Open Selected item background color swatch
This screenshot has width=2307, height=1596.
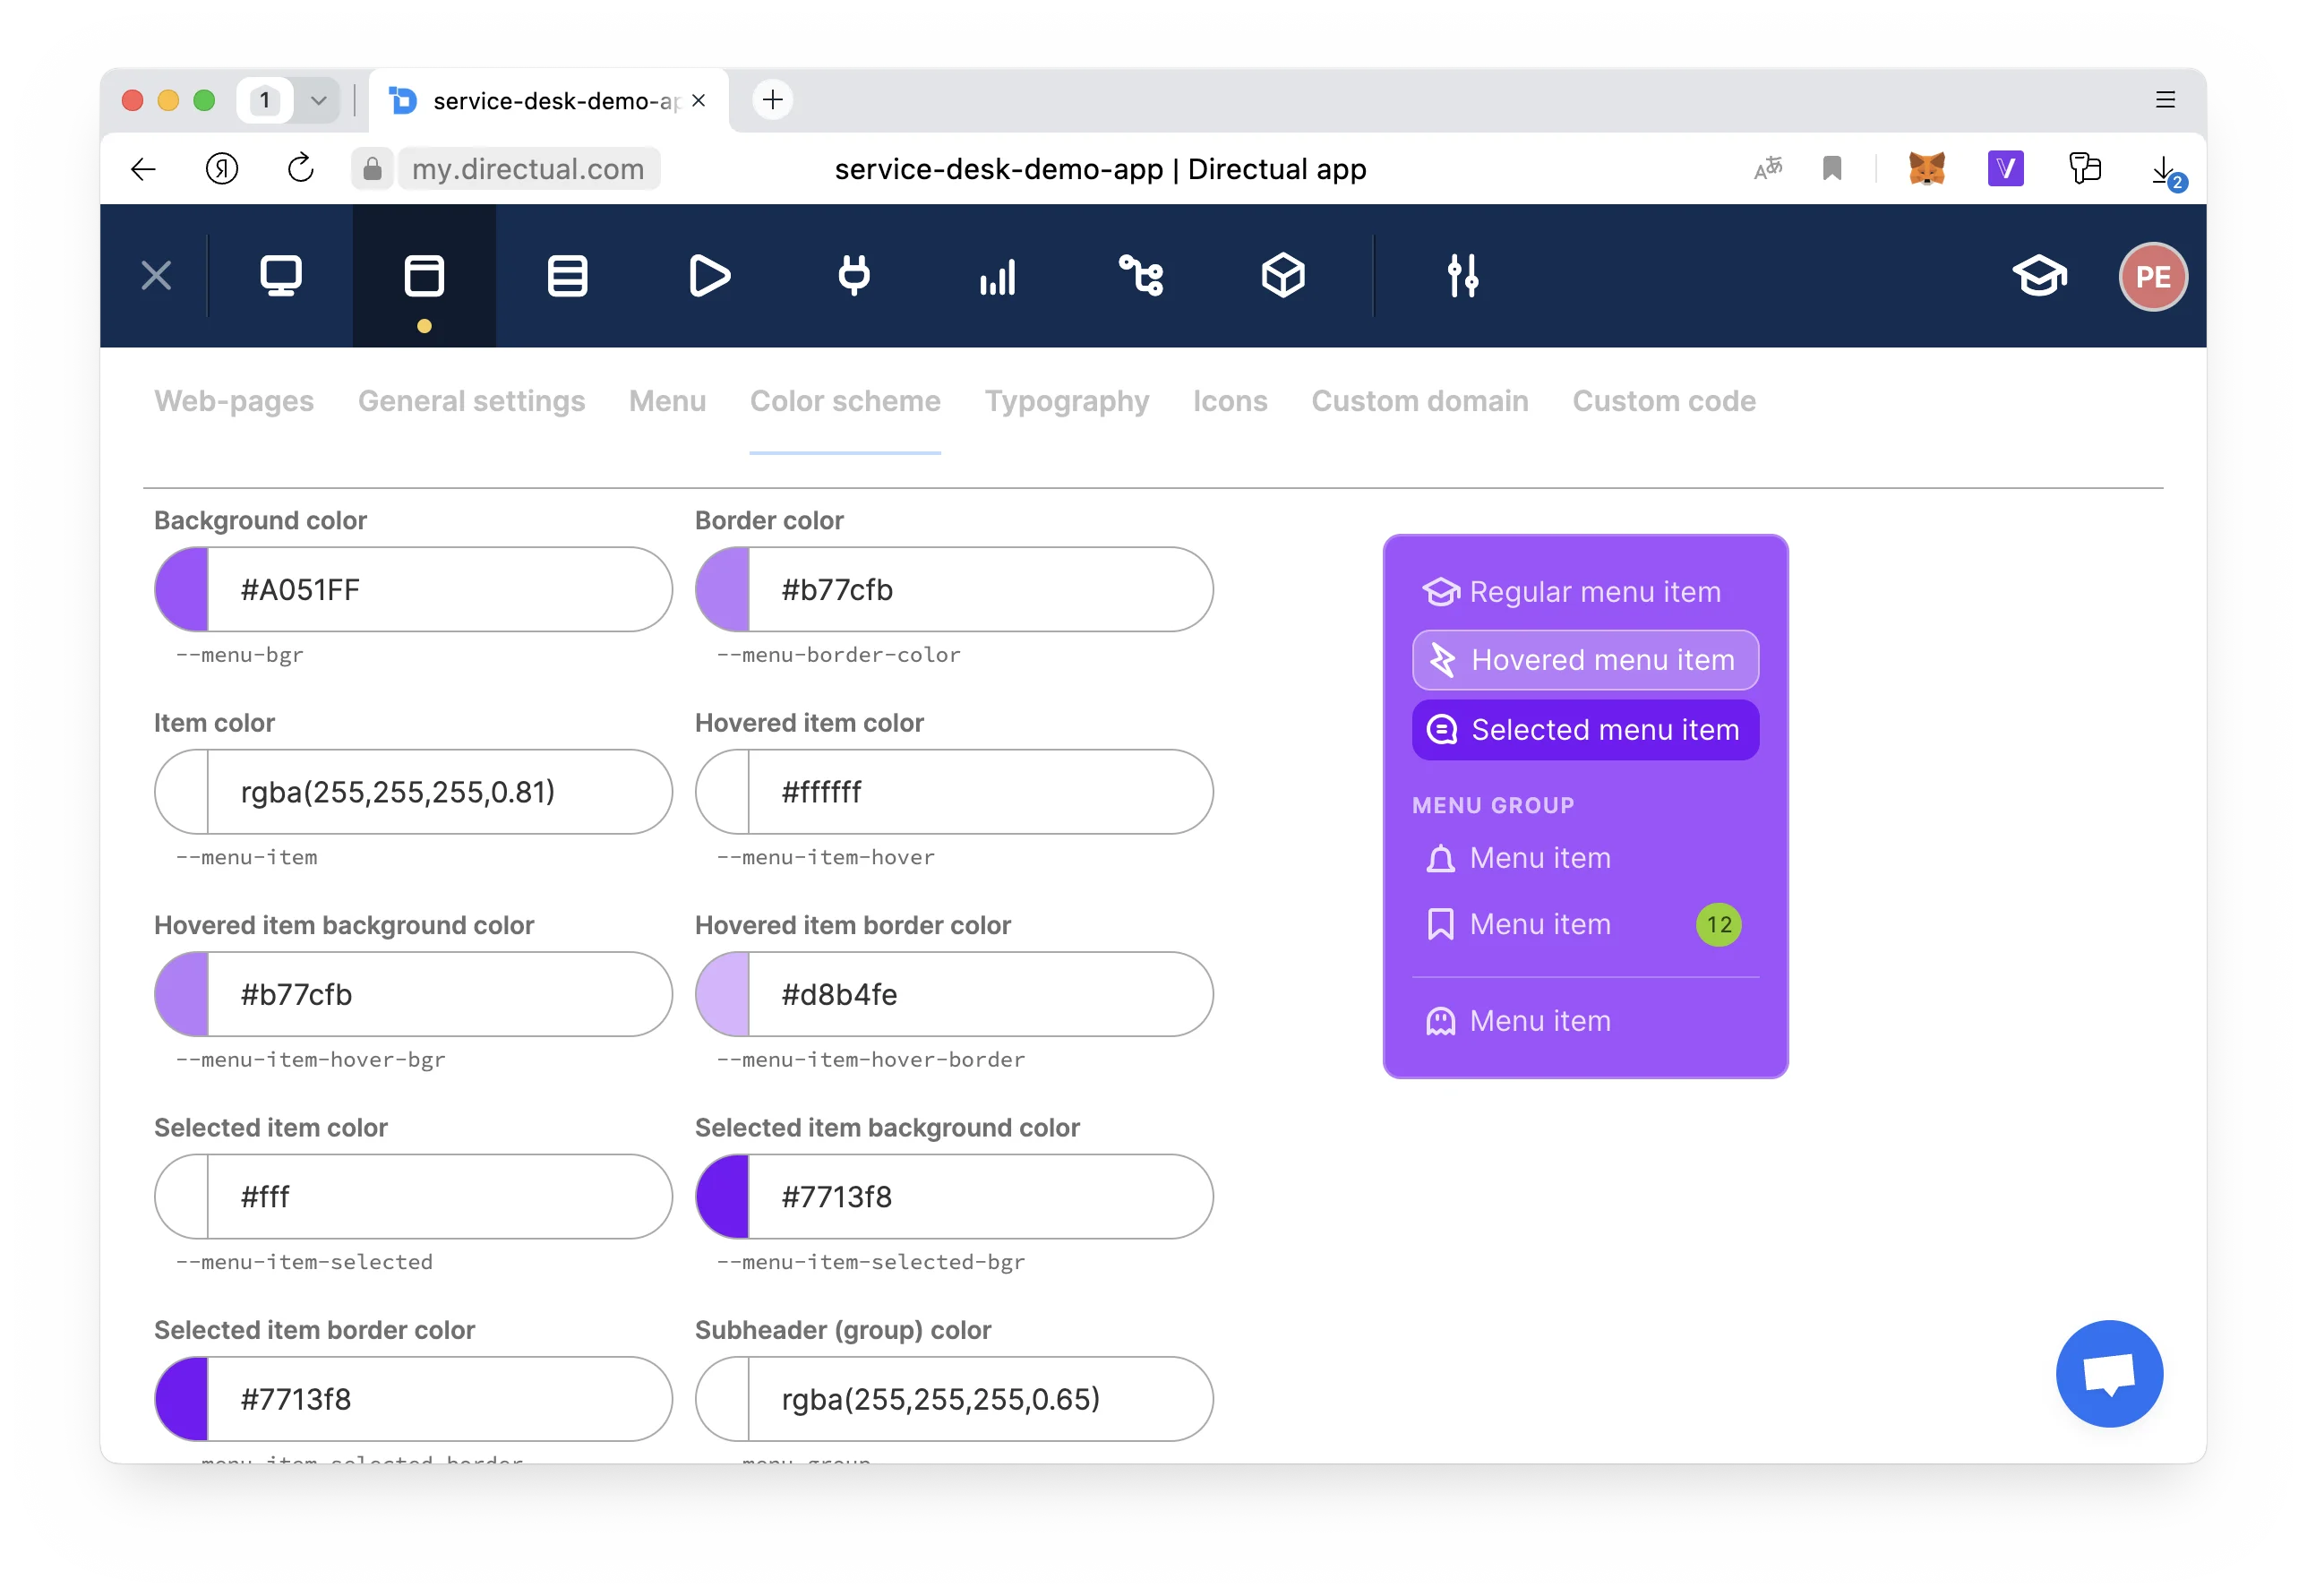click(723, 1197)
